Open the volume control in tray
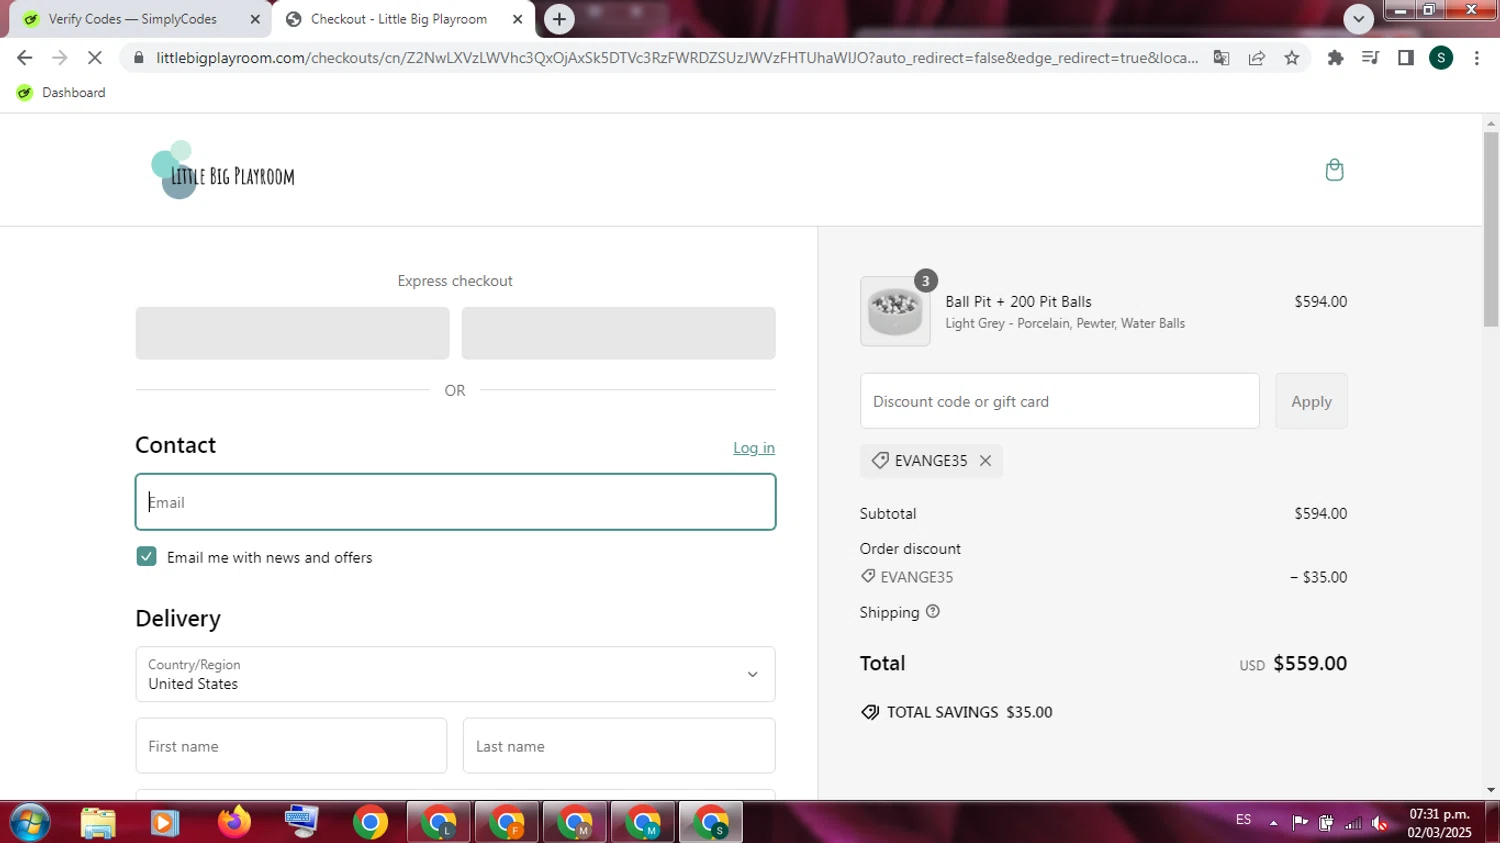 (x=1380, y=823)
